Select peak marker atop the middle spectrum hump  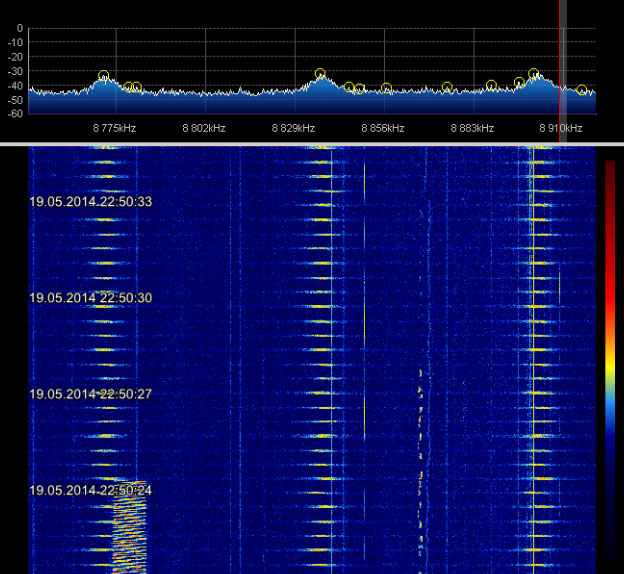click(x=320, y=74)
